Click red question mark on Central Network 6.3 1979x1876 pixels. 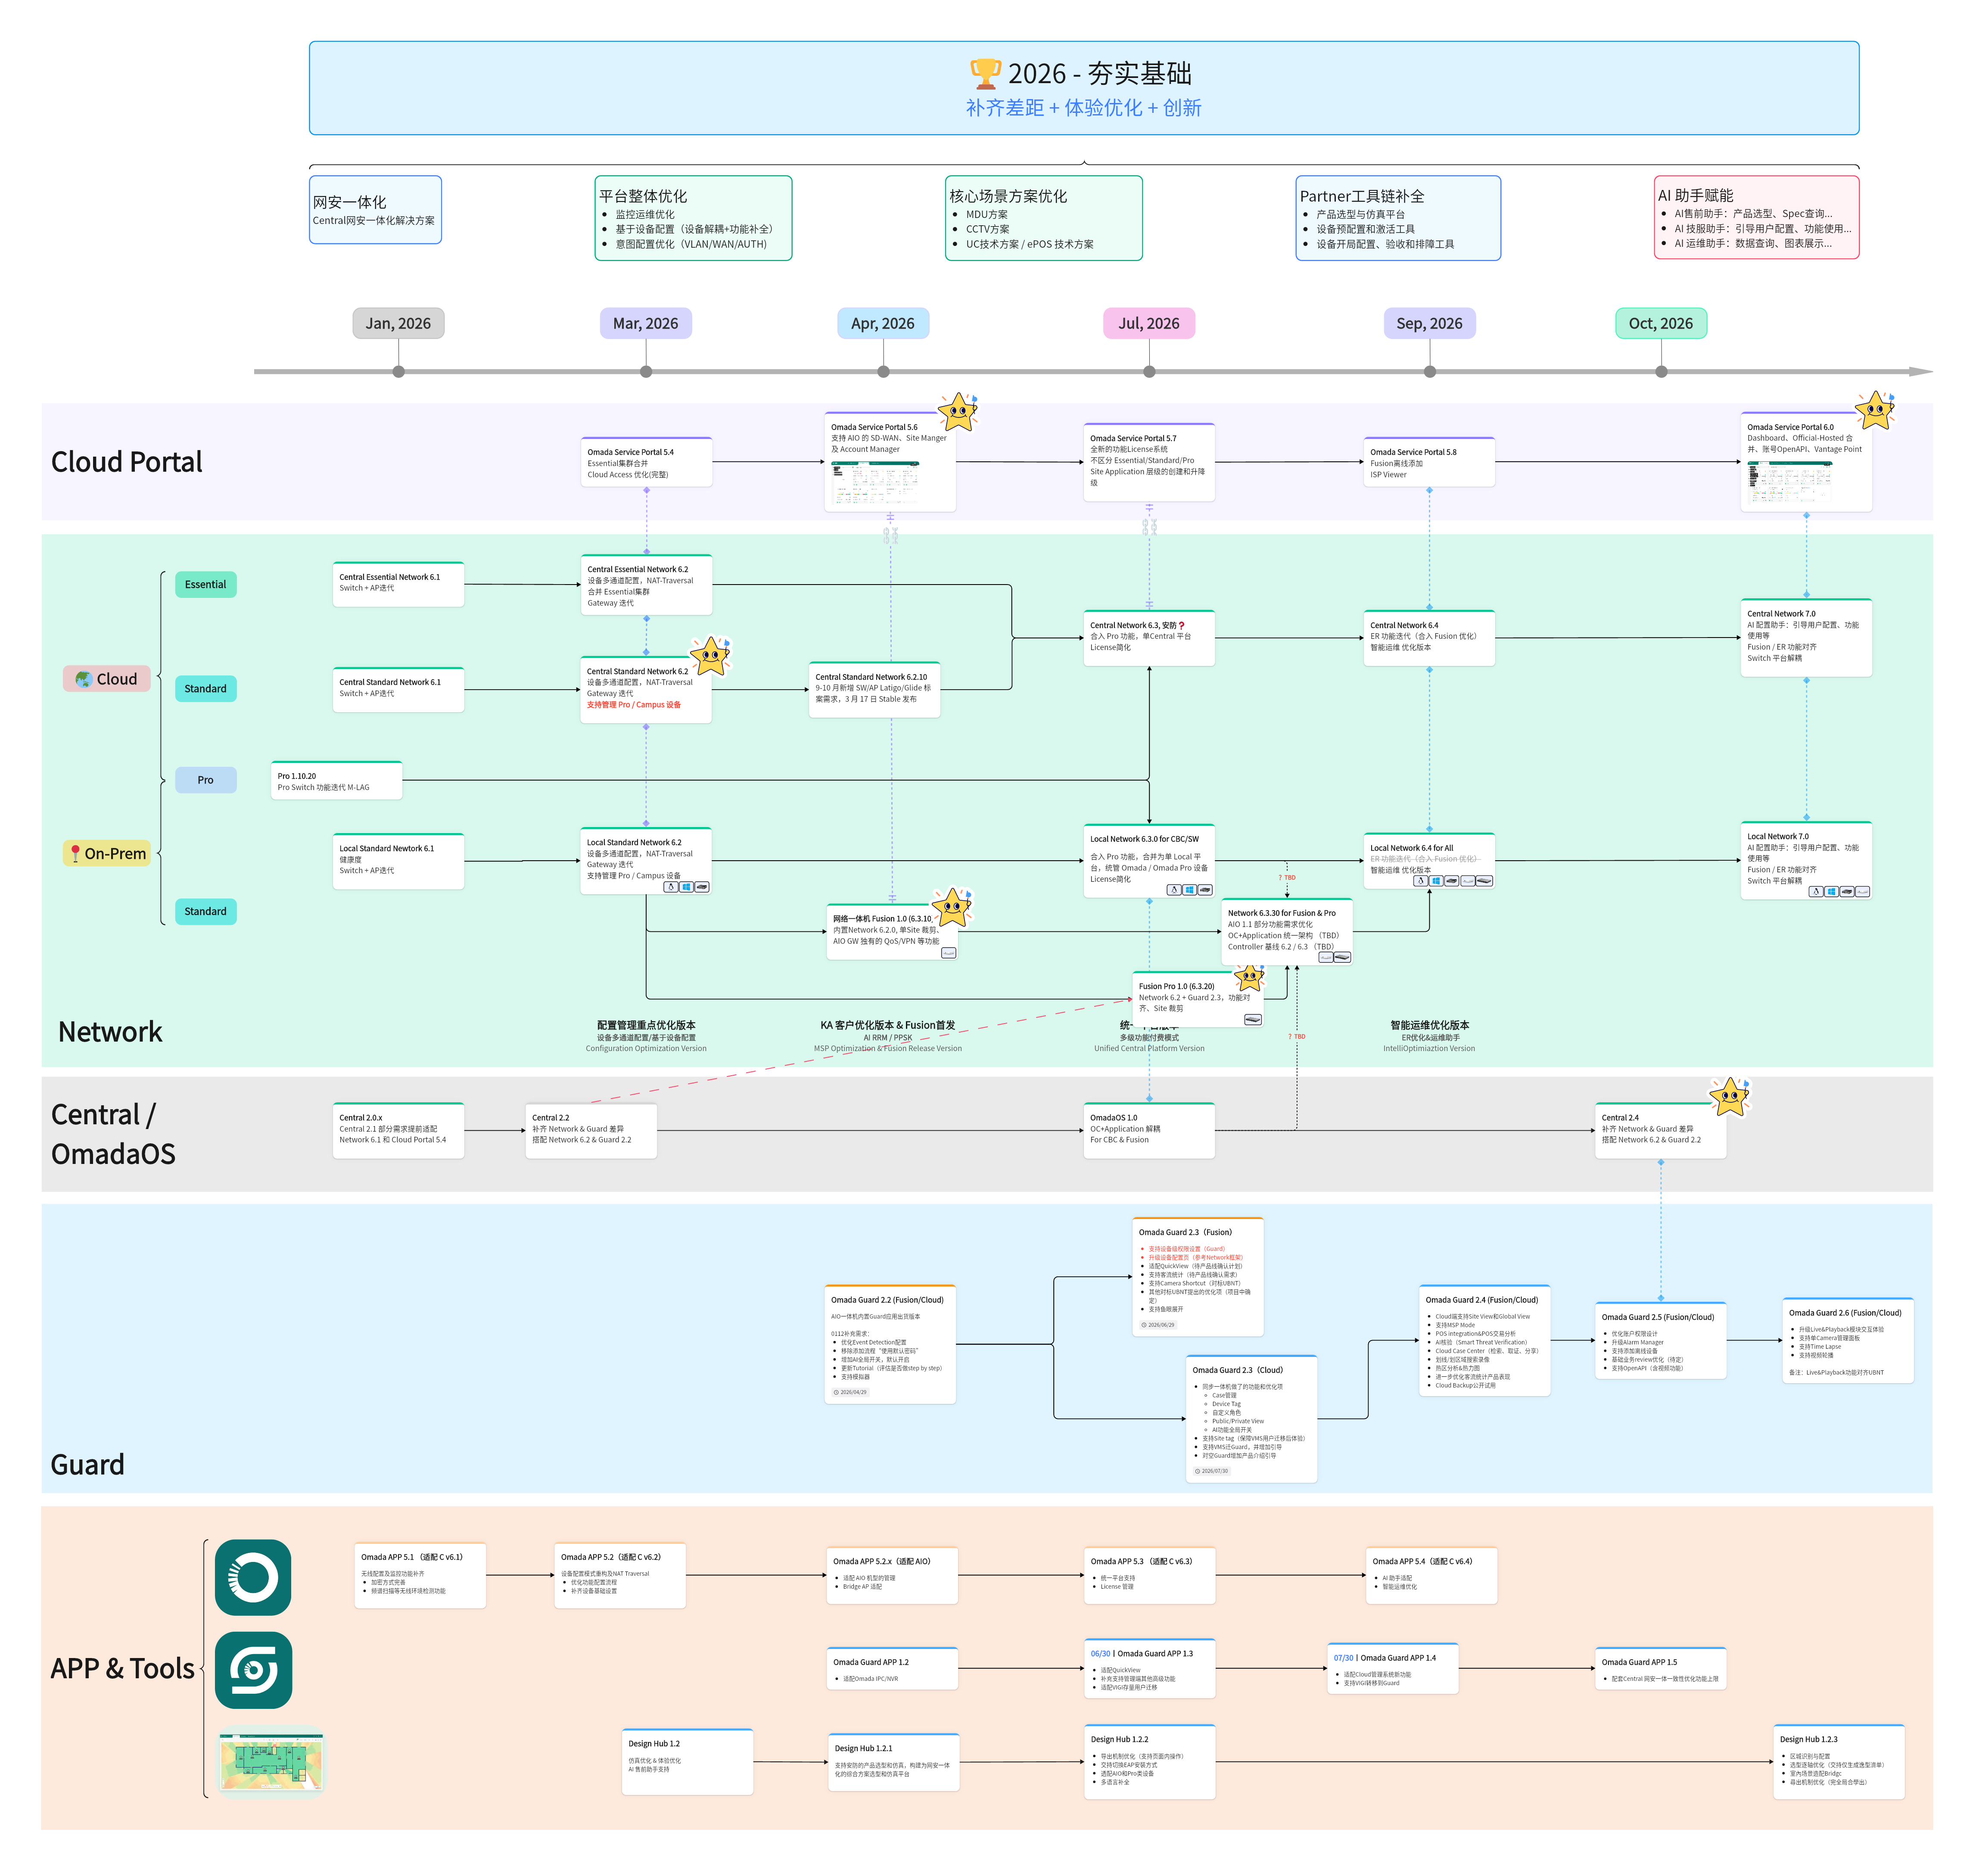[1181, 625]
